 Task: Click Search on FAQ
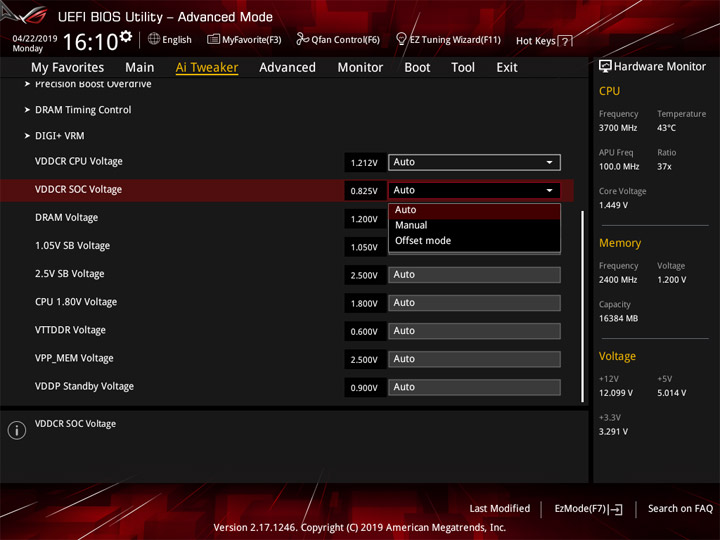click(680, 508)
